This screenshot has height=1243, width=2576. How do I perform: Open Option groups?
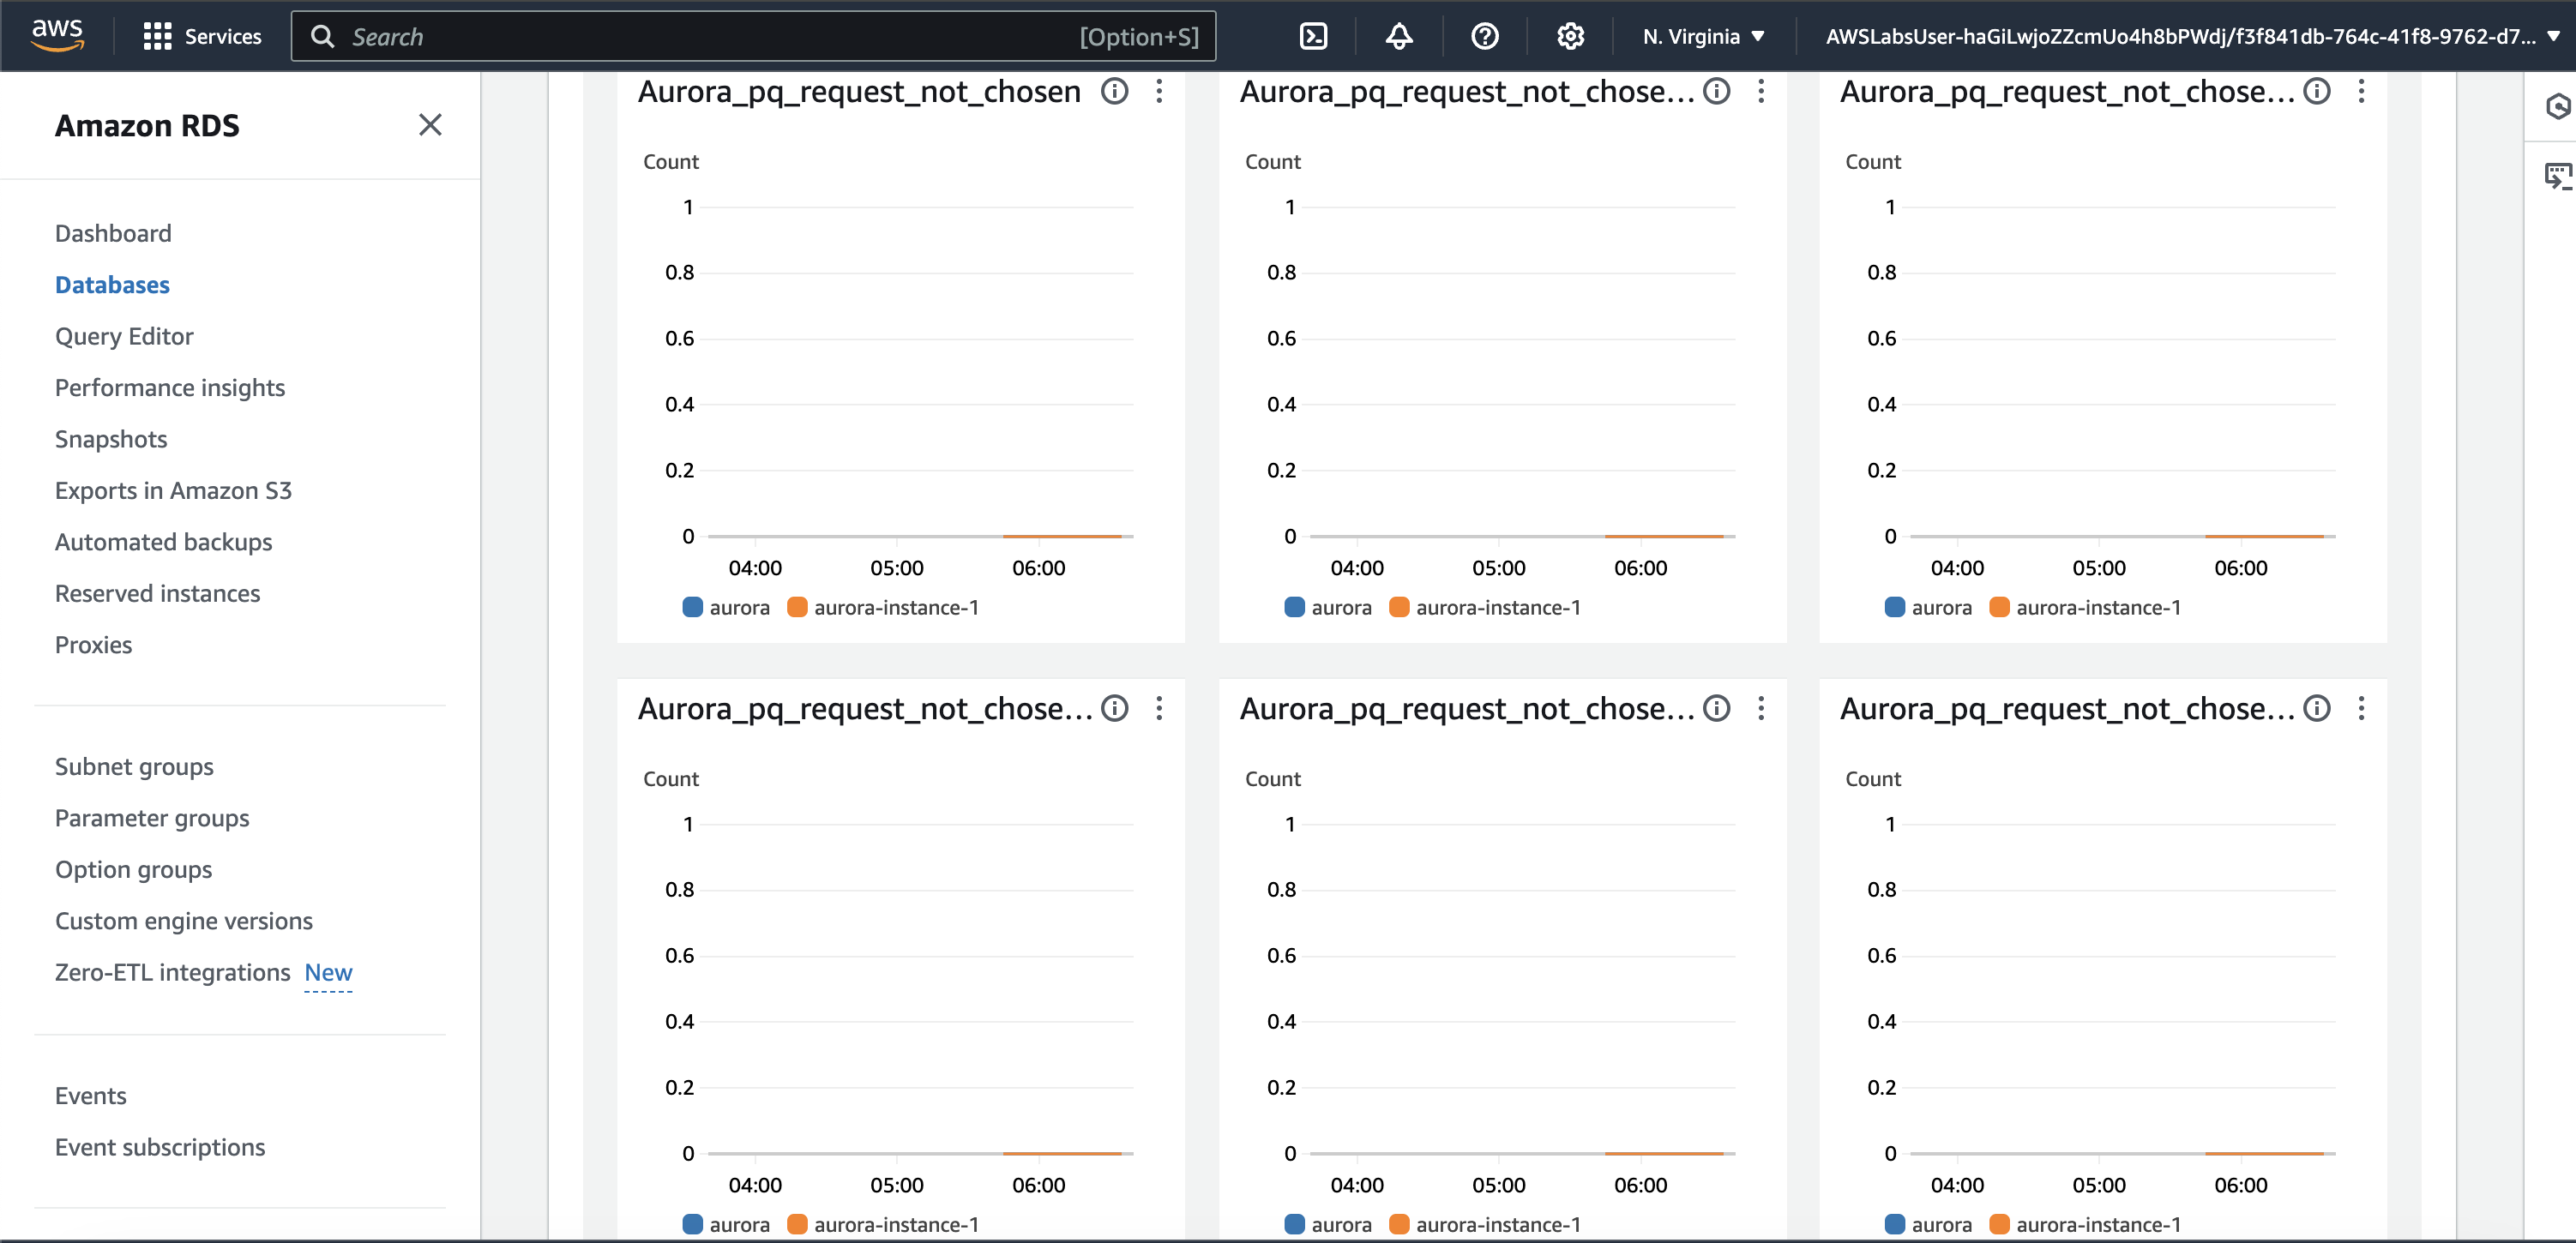133,870
